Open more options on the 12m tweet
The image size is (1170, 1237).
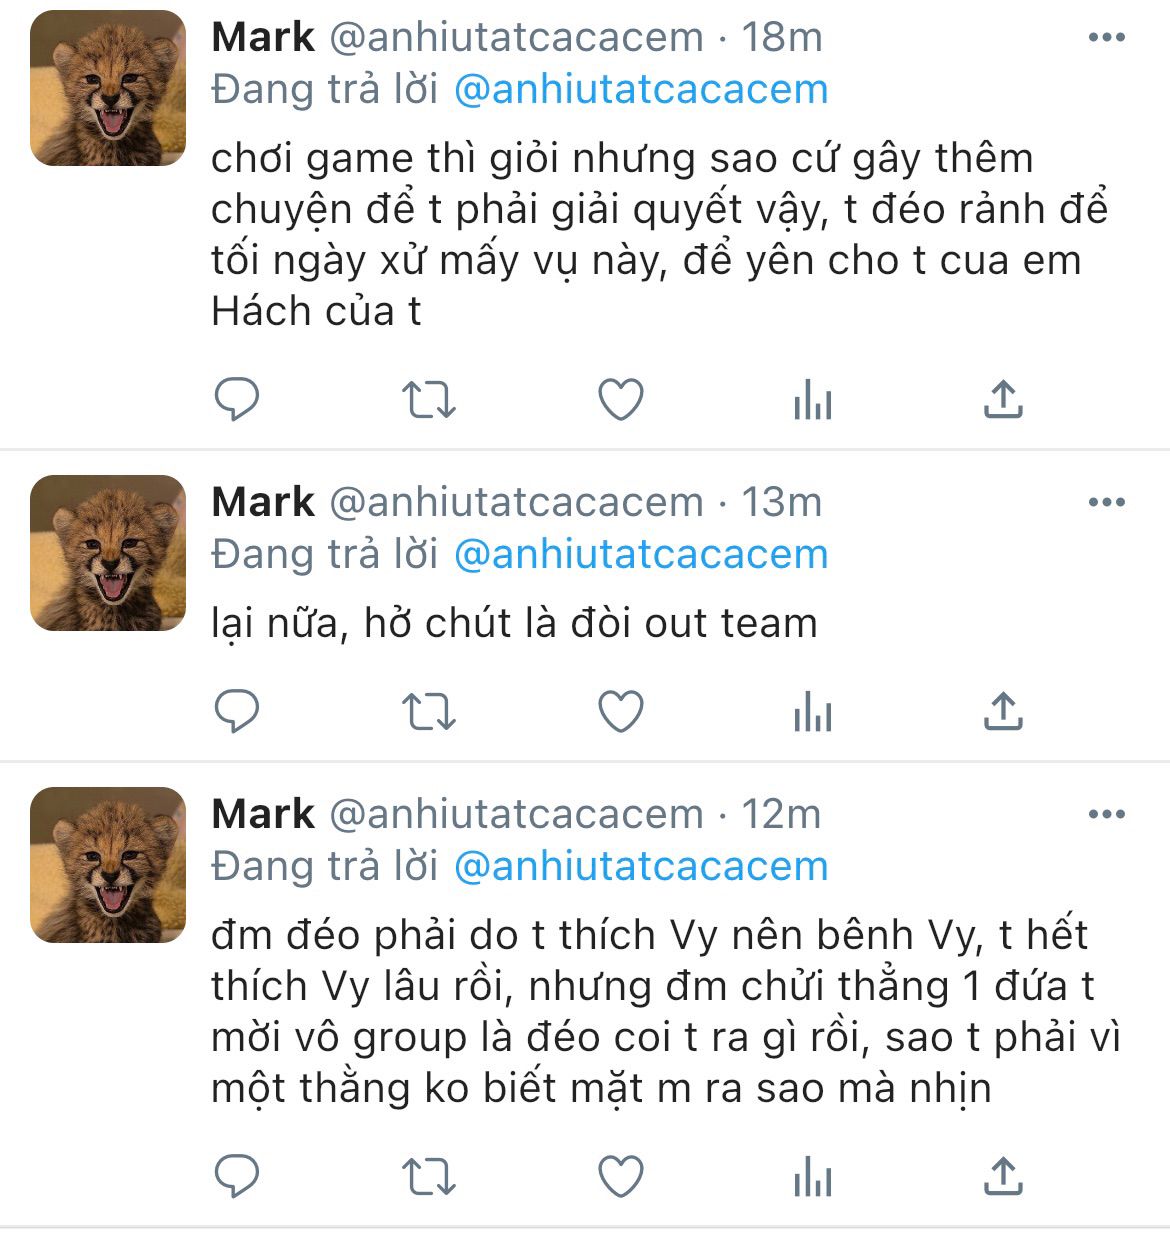(x=1106, y=814)
